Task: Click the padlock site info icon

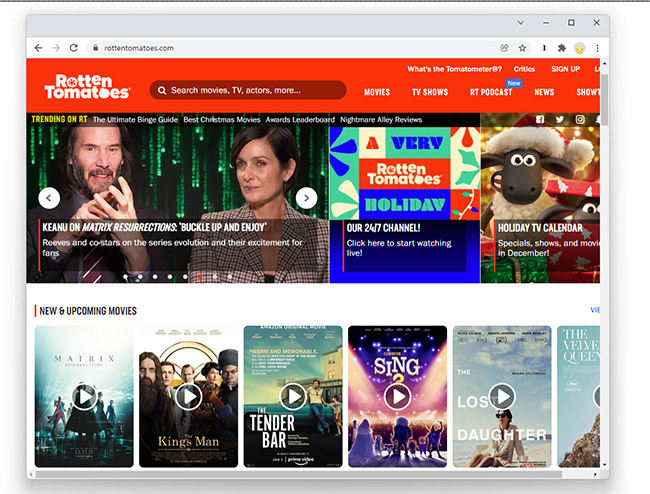Action: (96, 48)
